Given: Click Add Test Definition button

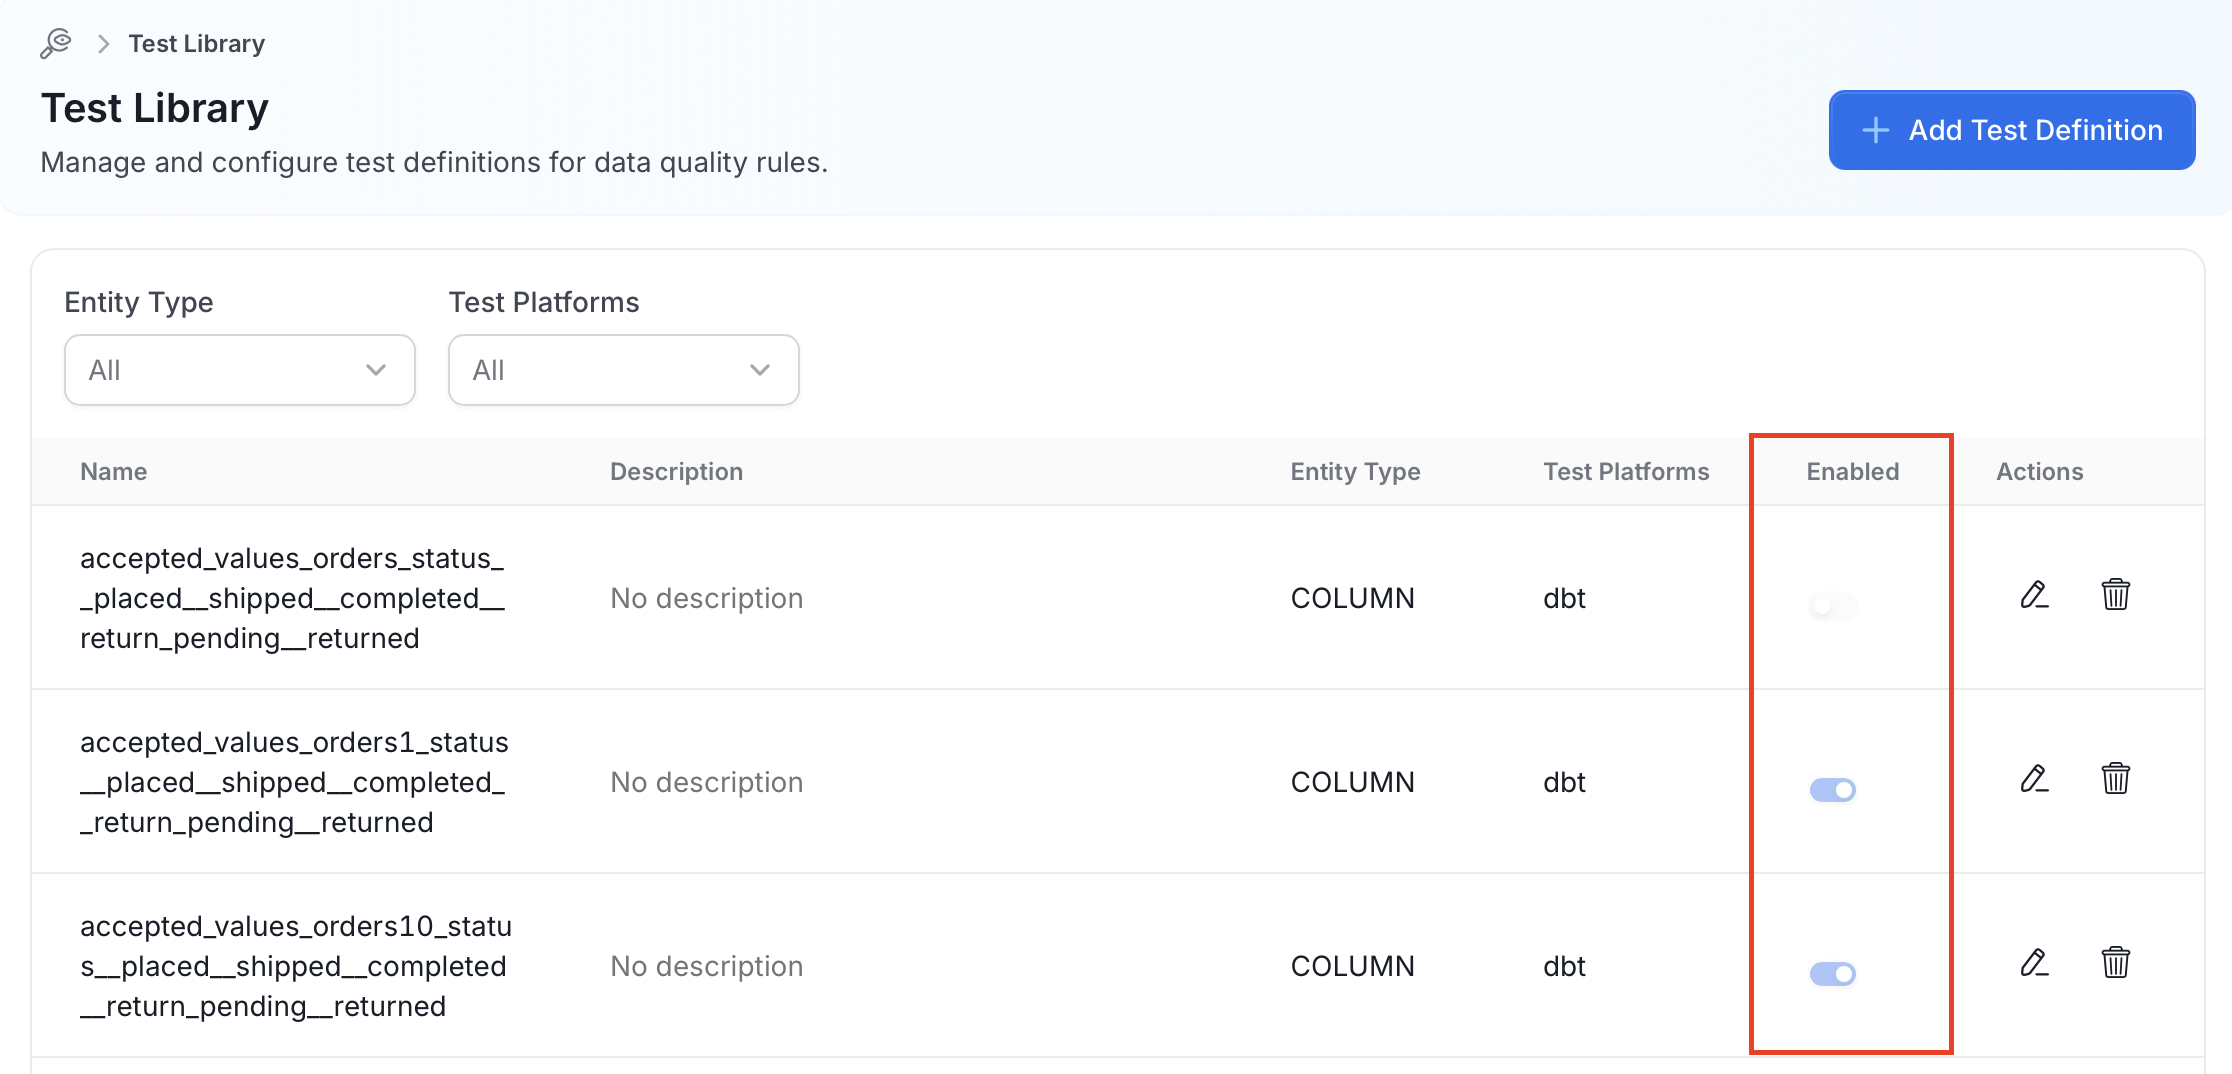Looking at the screenshot, I should coord(2012,130).
